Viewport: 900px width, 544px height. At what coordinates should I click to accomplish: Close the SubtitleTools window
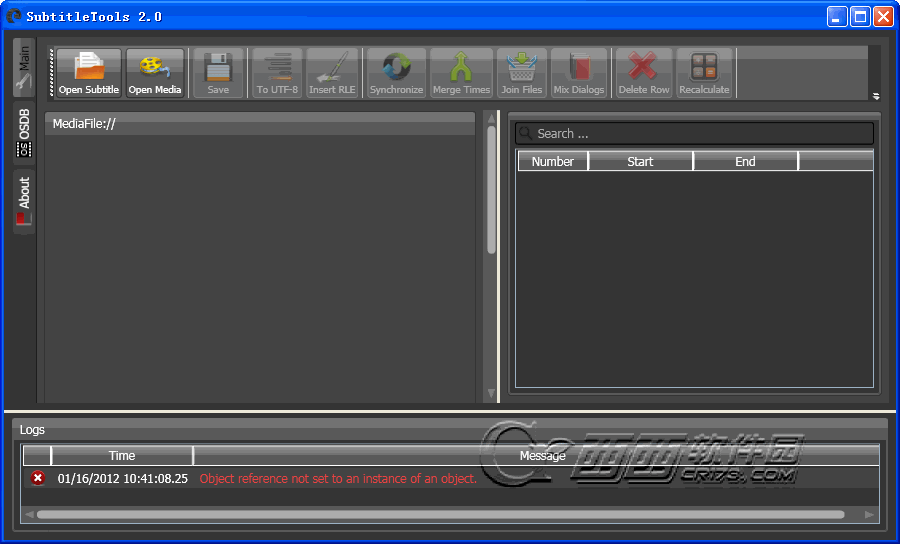point(883,17)
